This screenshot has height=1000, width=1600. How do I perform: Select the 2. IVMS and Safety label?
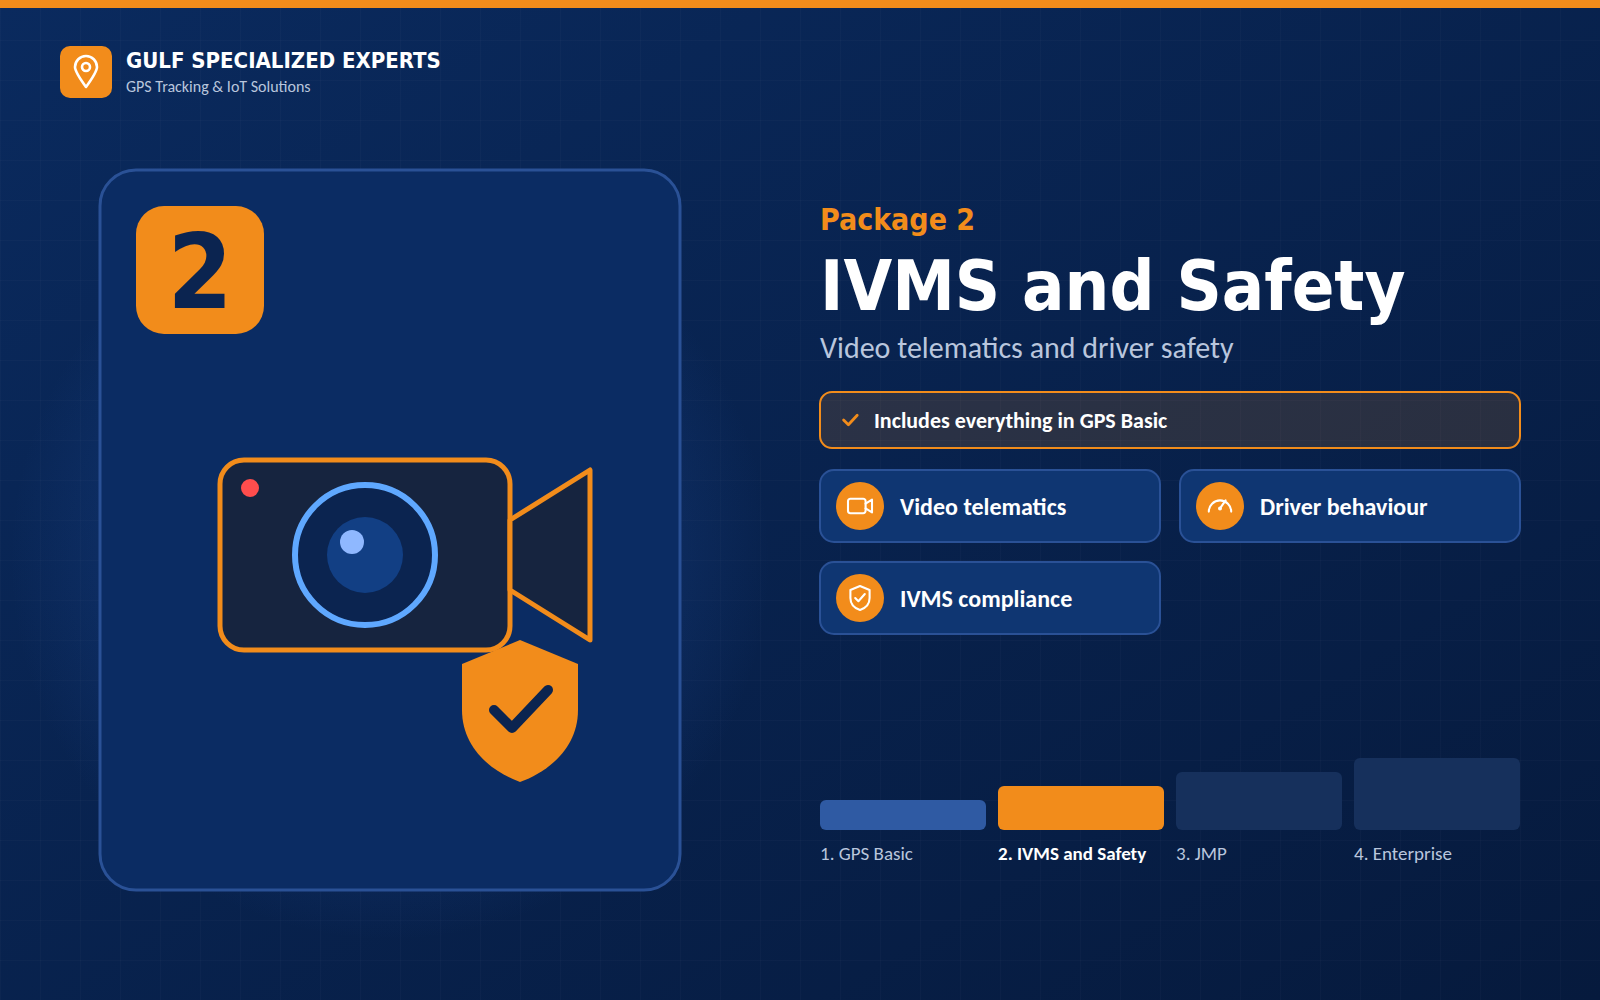[1072, 854]
